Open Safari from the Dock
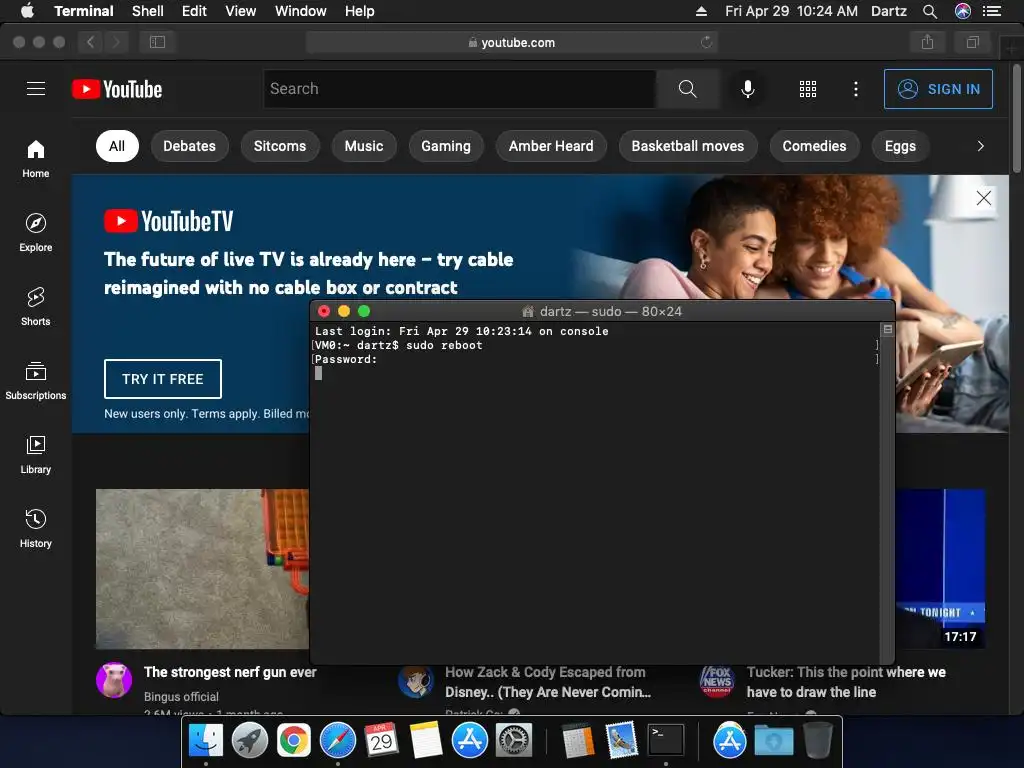The image size is (1024, 768). coord(338,741)
